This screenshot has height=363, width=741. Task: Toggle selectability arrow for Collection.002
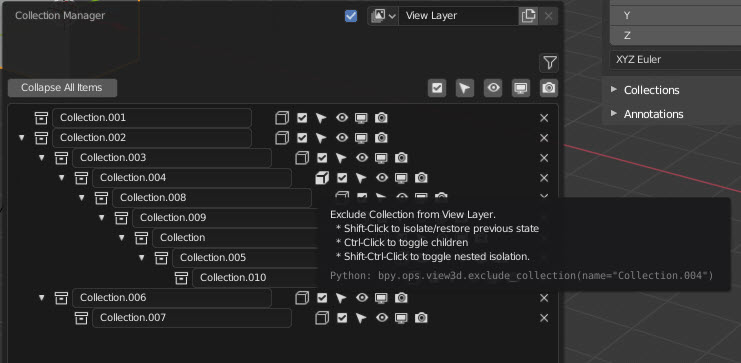coord(321,138)
